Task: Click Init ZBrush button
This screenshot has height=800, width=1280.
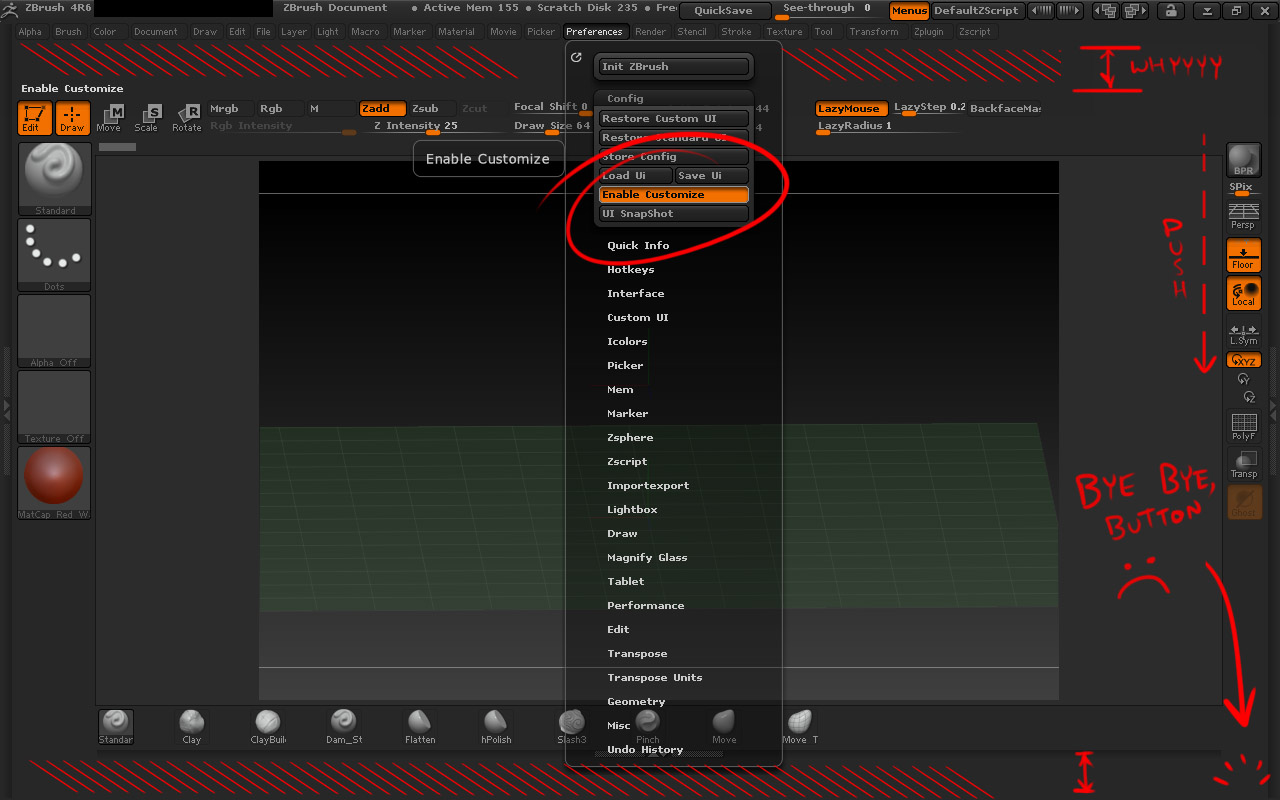Action: tap(673, 67)
